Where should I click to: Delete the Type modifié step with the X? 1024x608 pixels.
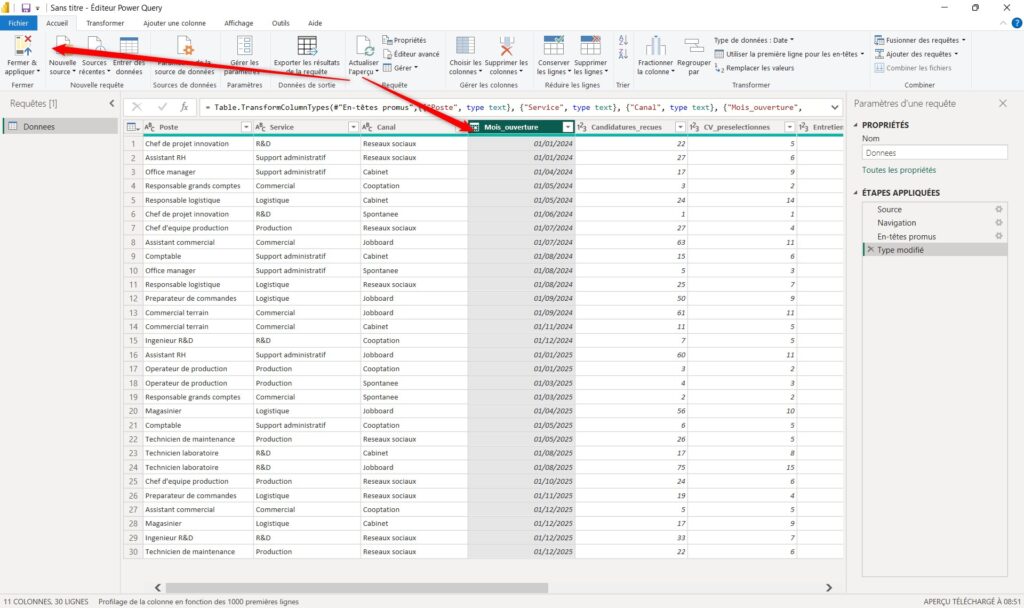click(870, 249)
